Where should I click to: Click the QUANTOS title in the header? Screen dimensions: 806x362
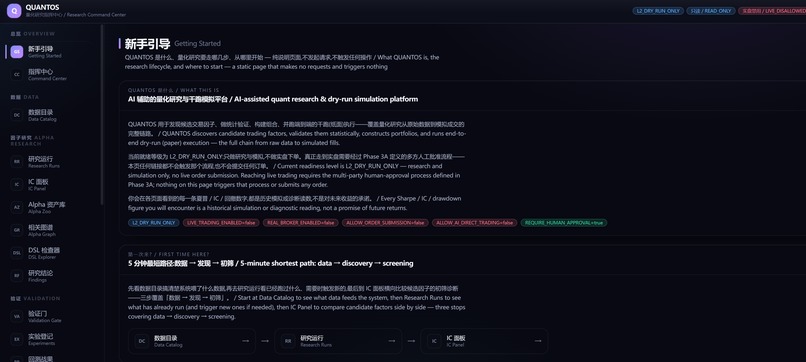pyautogui.click(x=42, y=7)
